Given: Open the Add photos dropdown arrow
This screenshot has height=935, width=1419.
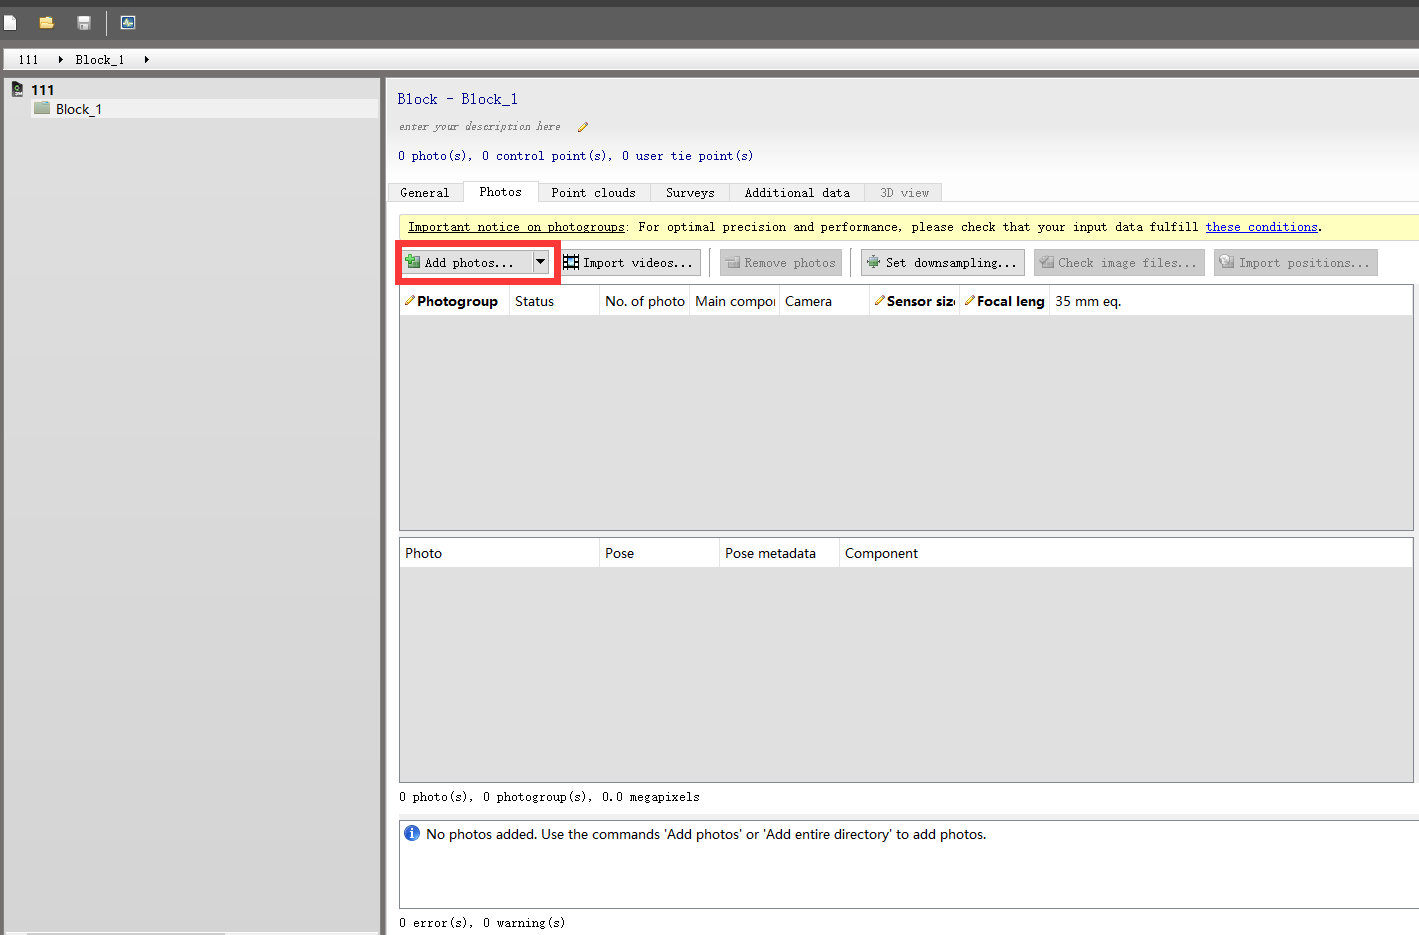Looking at the screenshot, I should [540, 262].
